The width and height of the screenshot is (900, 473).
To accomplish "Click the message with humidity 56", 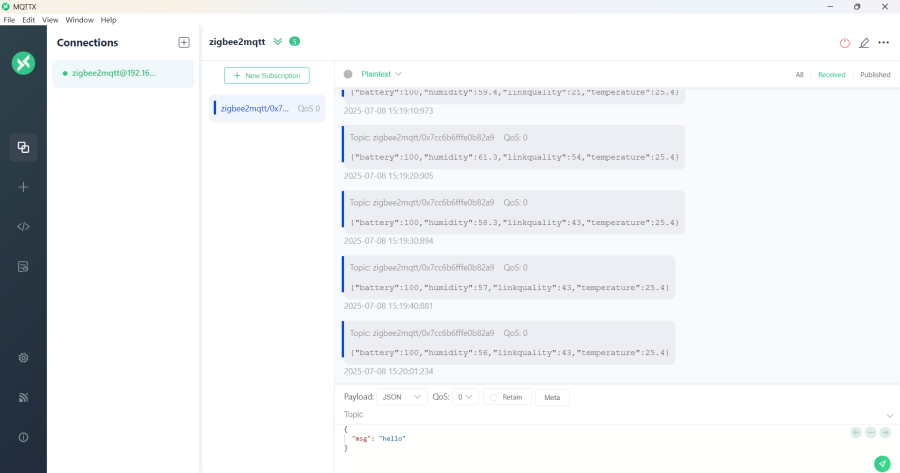I will click(x=509, y=342).
